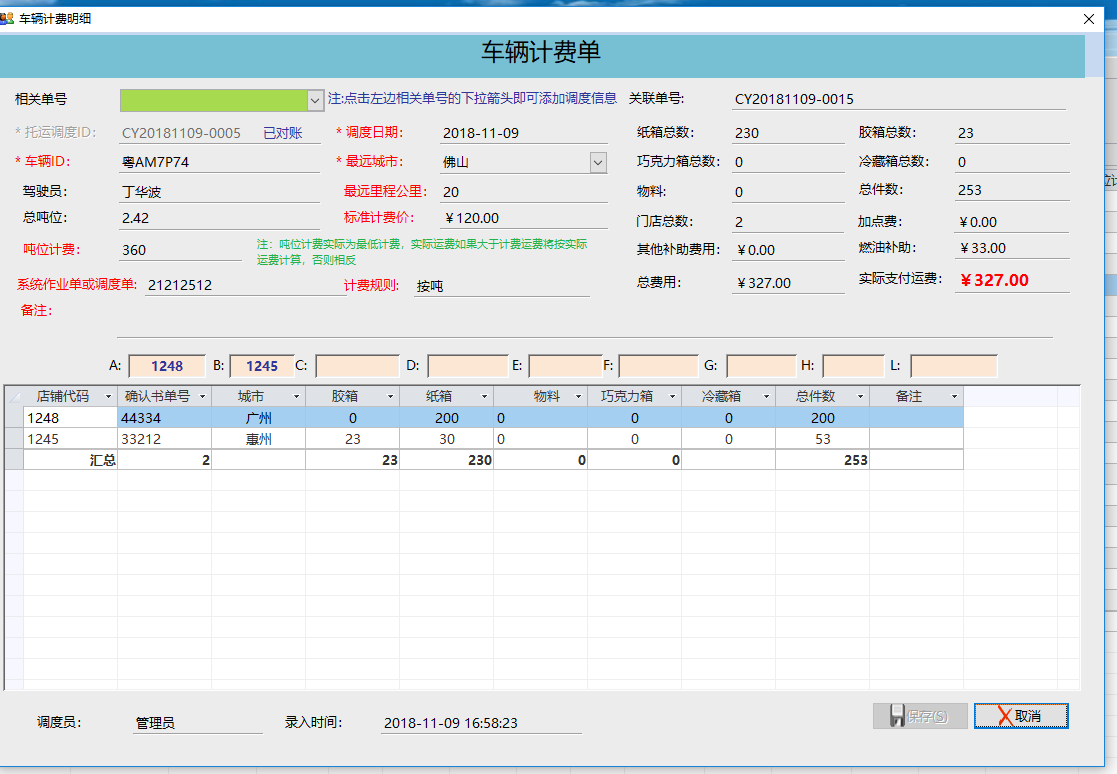Click the 驾驶员 field 丁华波
This screenshot has width=1117, height=774.
click(x=219, y=192)
